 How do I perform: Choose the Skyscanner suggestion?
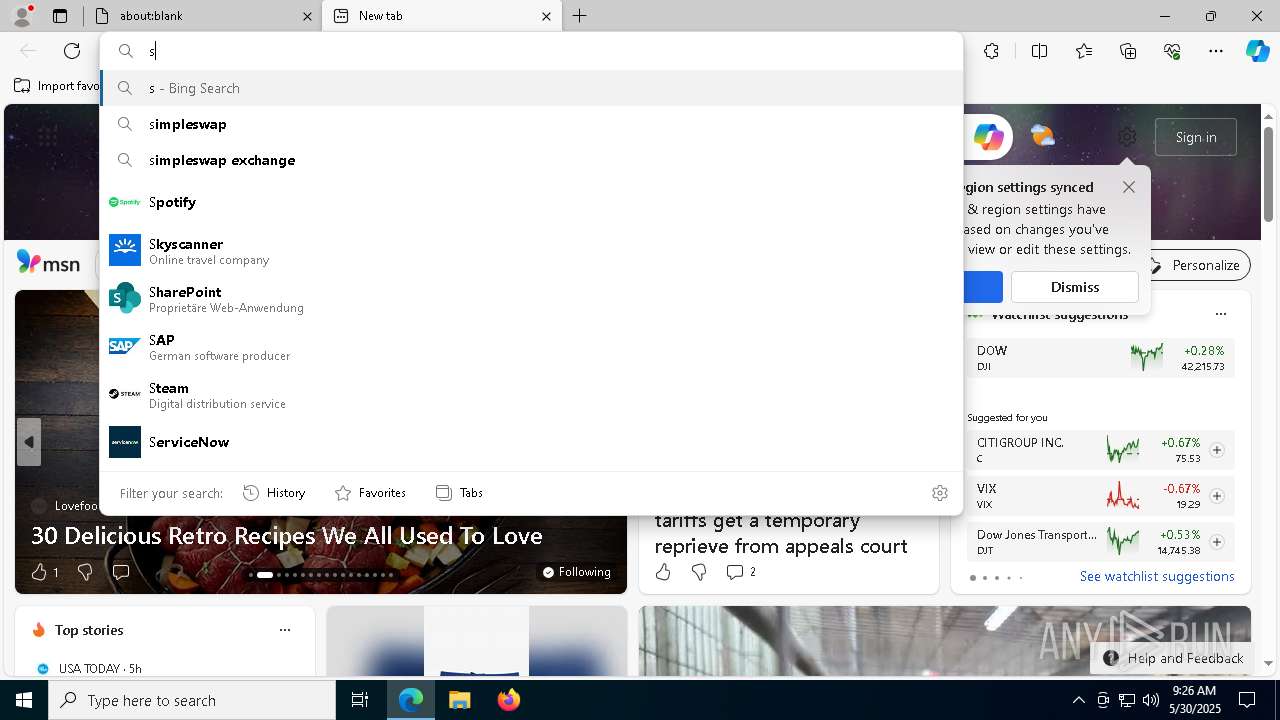point(531,250)
